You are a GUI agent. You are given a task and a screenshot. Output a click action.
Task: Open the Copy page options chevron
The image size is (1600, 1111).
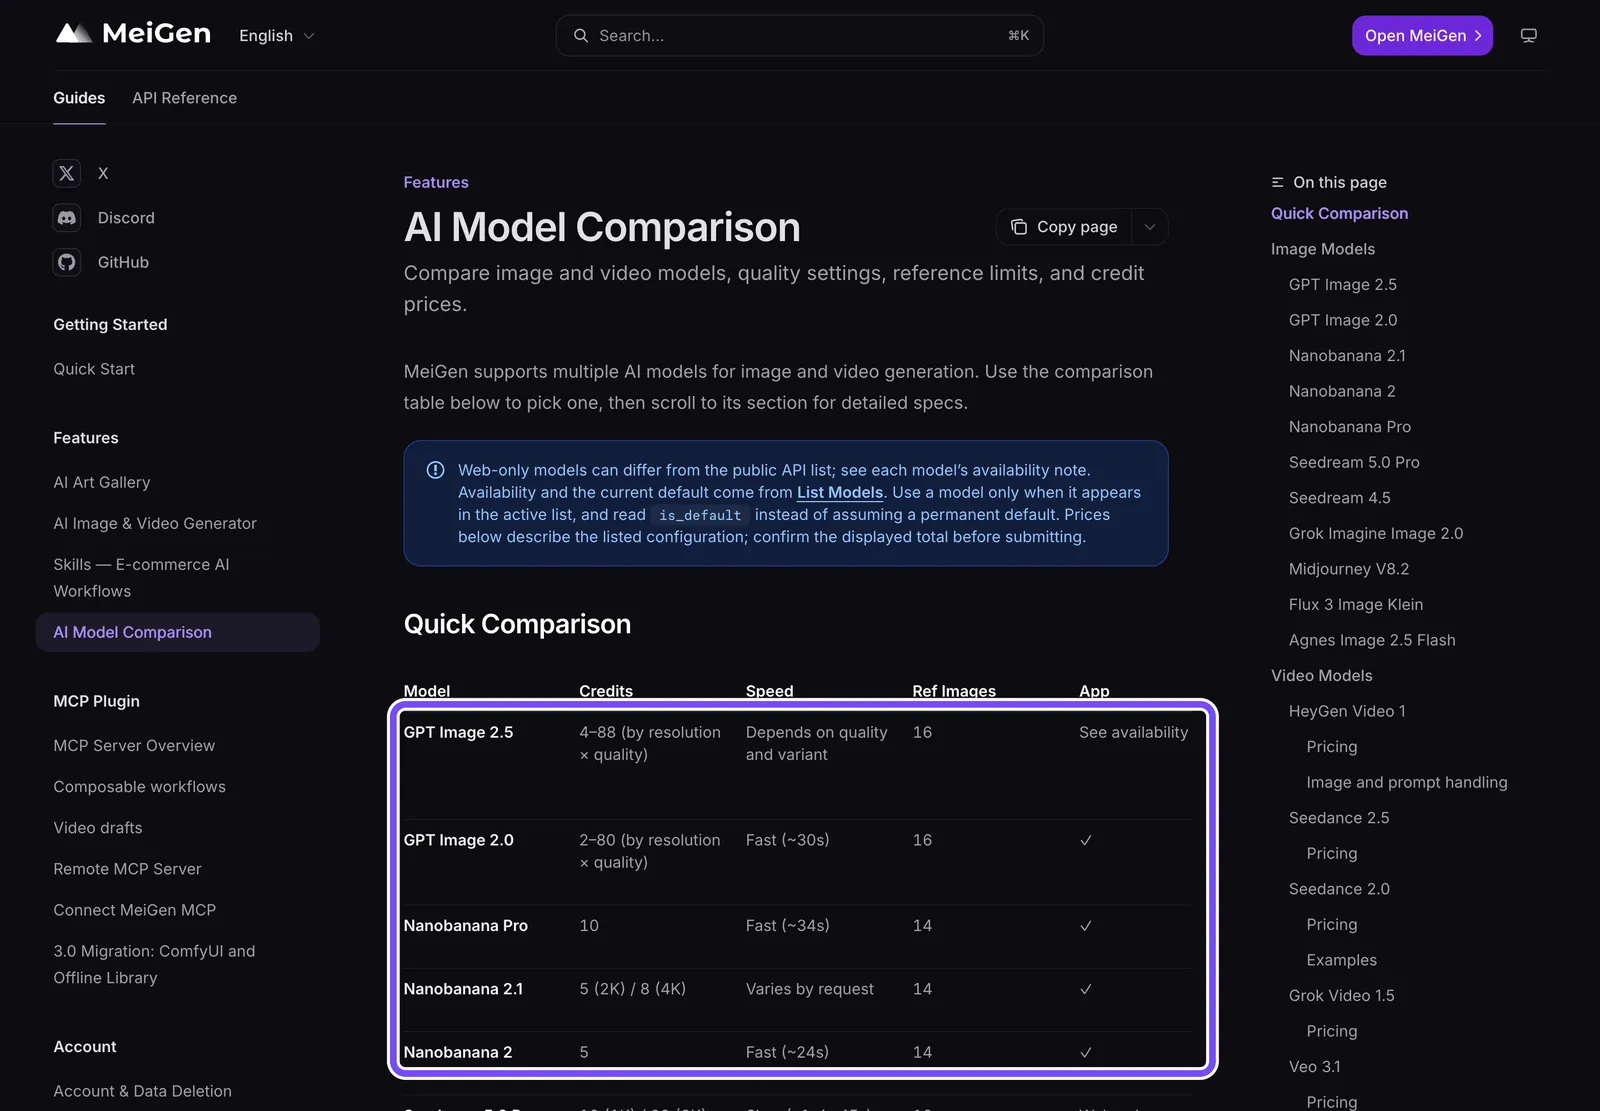pos(1150,227)
